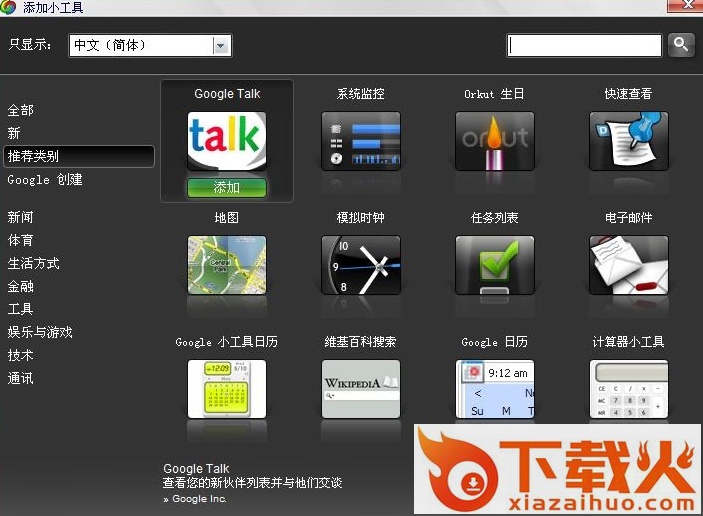Viewport: 703px width, 516px height.
Task: Click the magnifier search button
Action: click(681, 45)
